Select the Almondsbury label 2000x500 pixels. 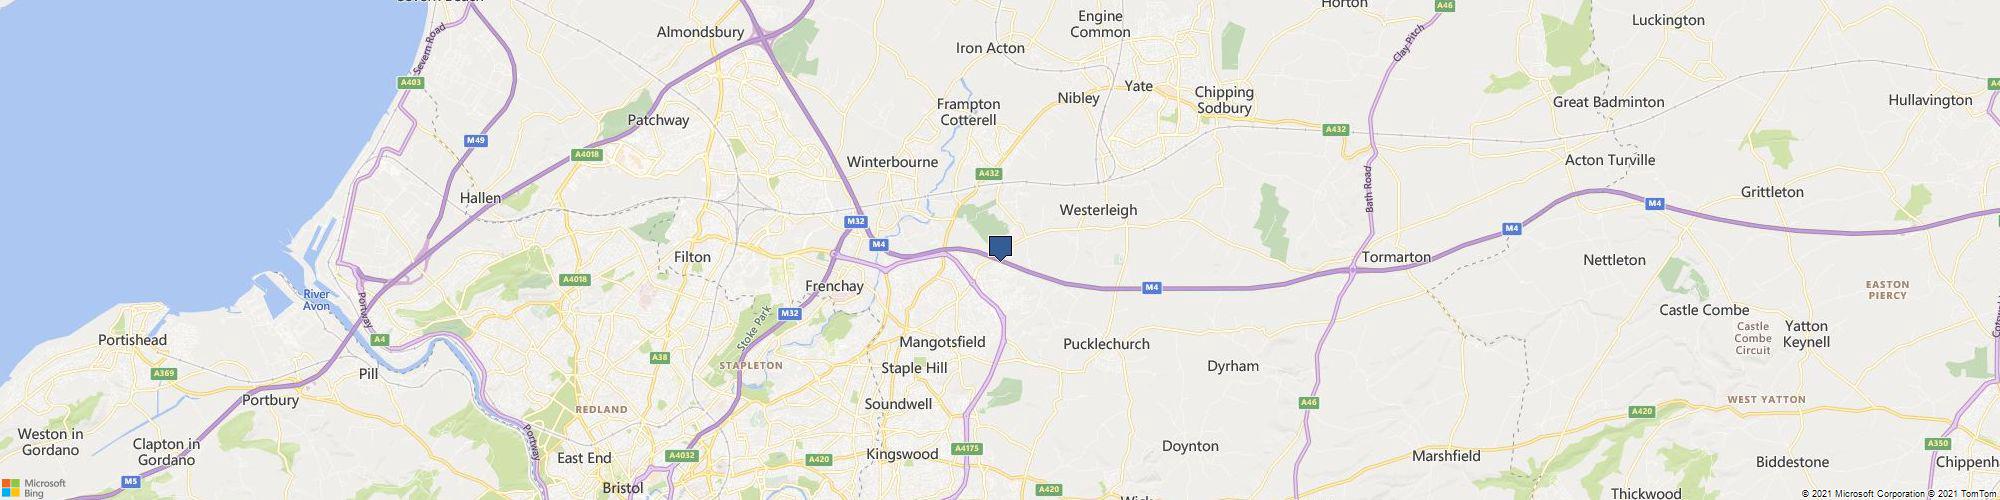point(700,32)
